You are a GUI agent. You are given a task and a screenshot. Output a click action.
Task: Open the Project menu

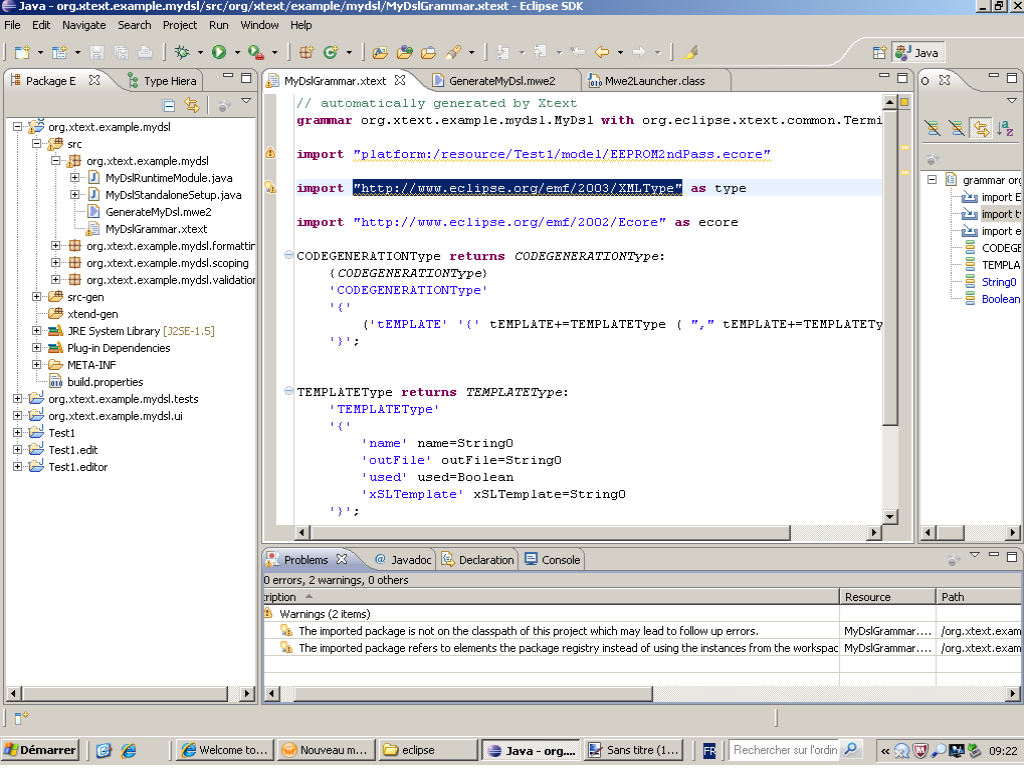click(180, 25)
